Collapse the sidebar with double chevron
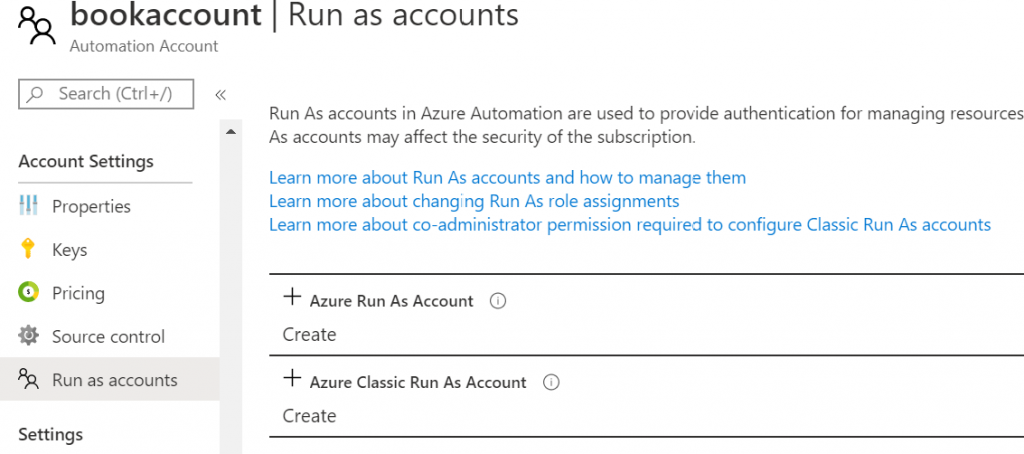 221,94
